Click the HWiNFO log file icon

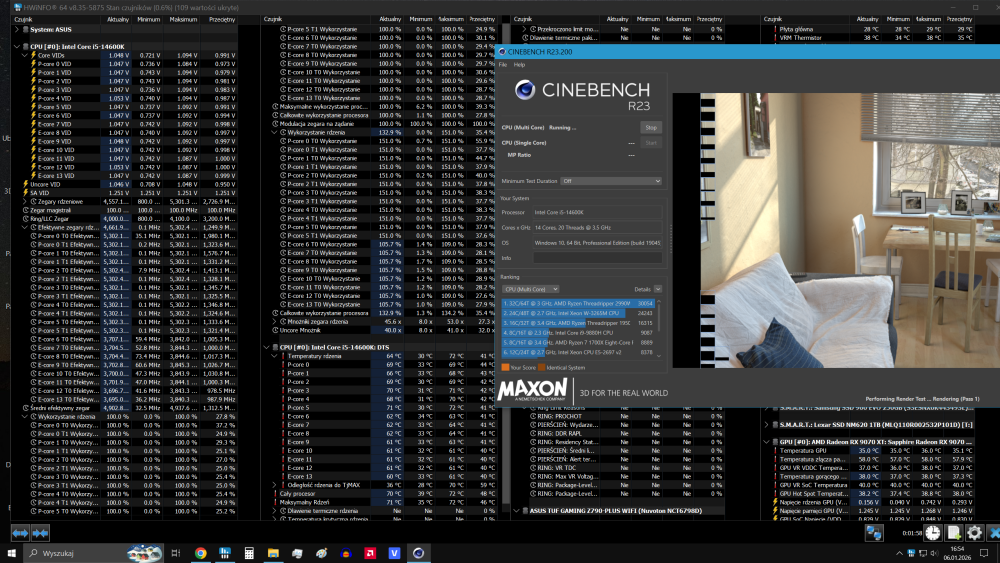click(x=954, y=533)
